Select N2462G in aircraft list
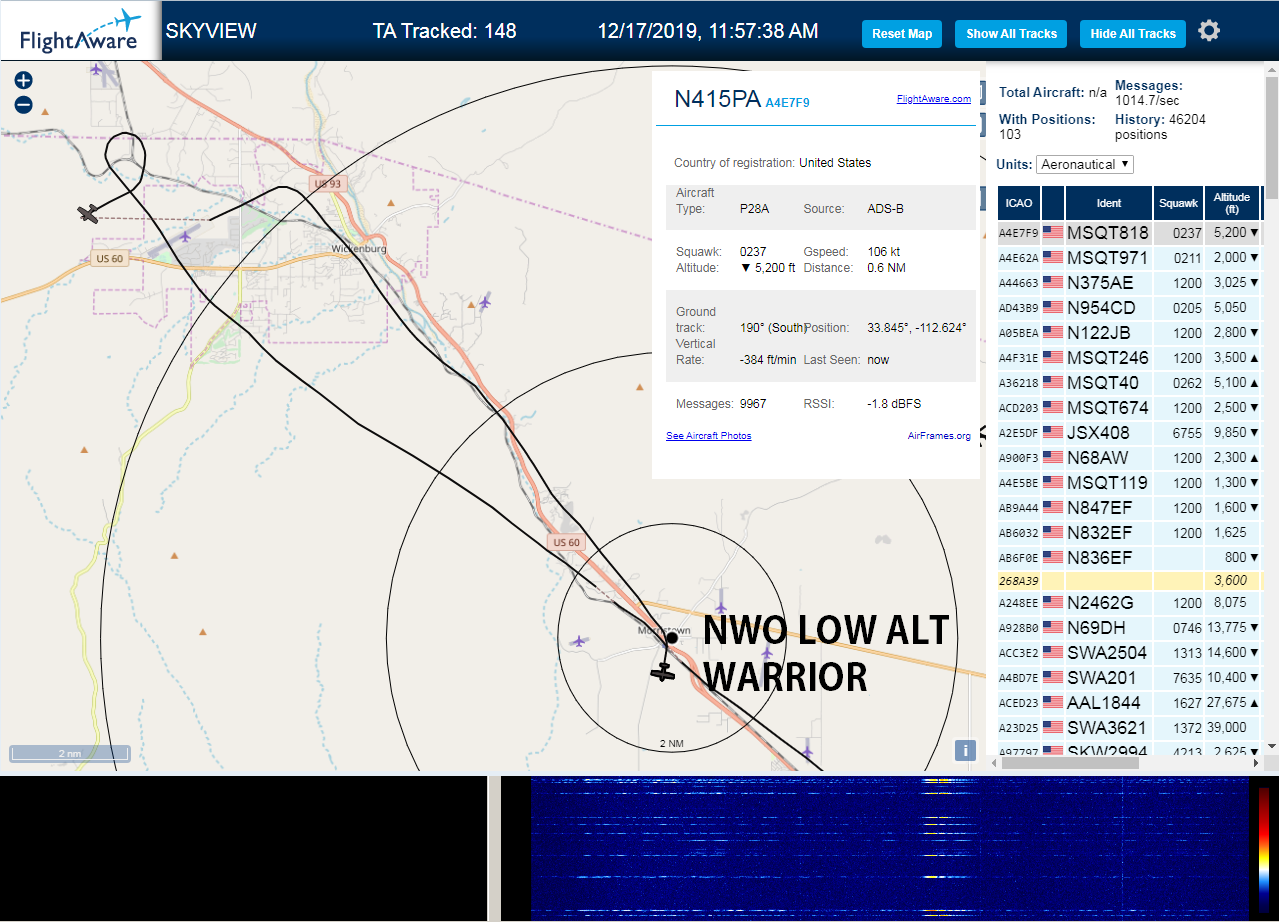The width and height of the screenshot is (1279, 923). click(x=1129, y=603)
